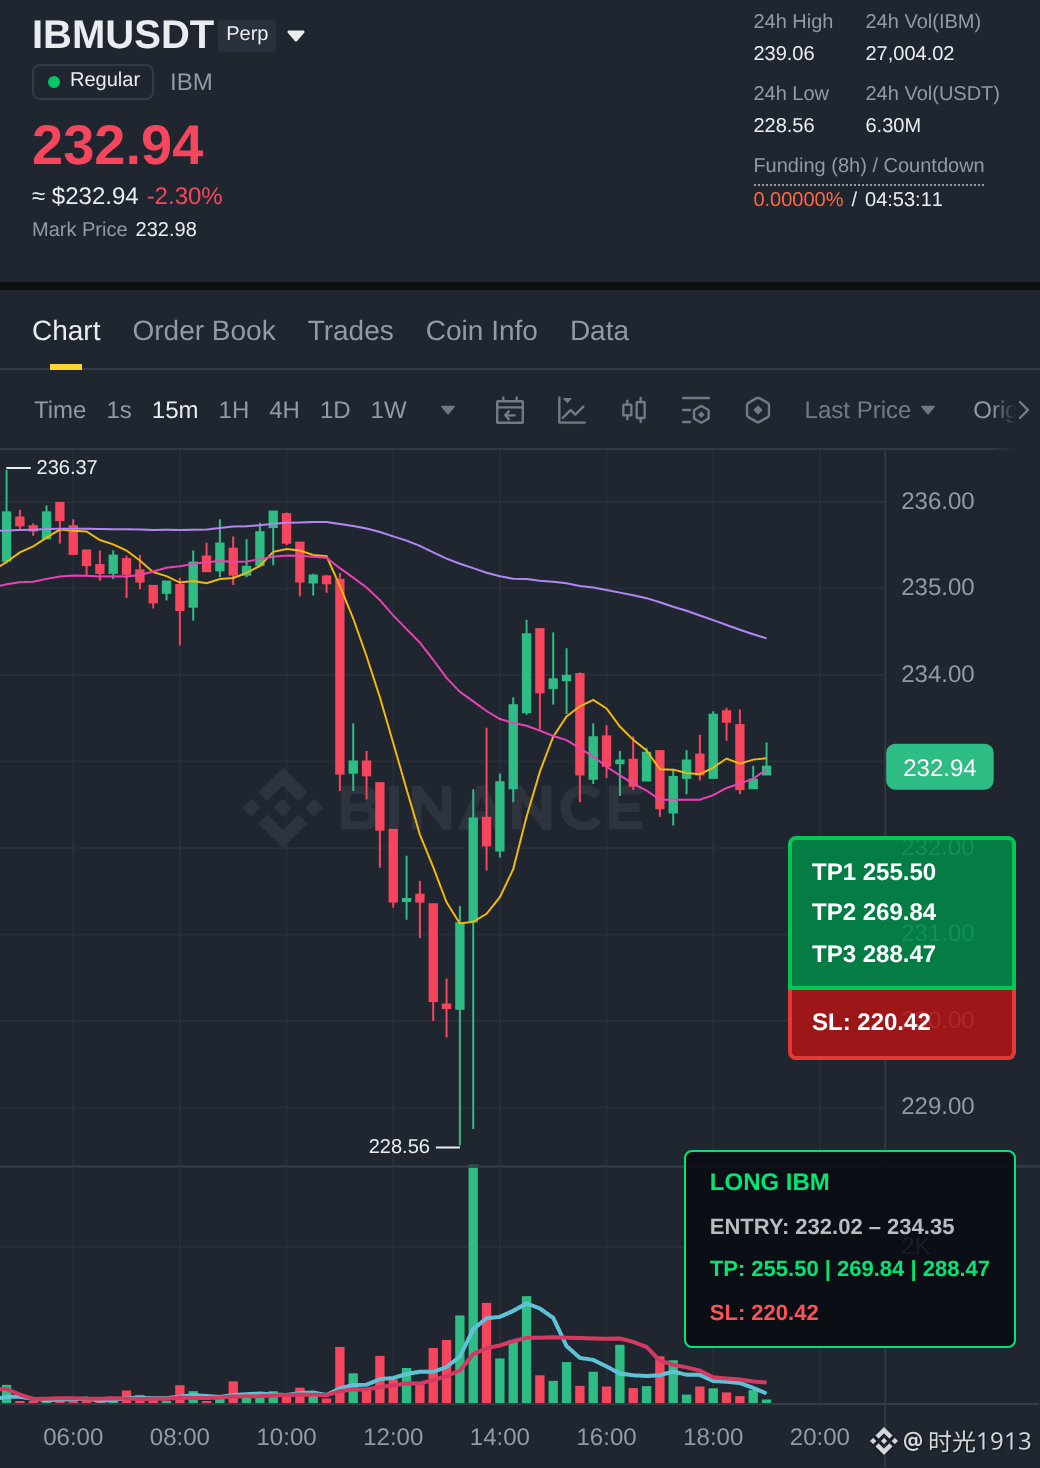1040x1468 pixels.
Task: Click the -2.30% price change
Action: 185,196
